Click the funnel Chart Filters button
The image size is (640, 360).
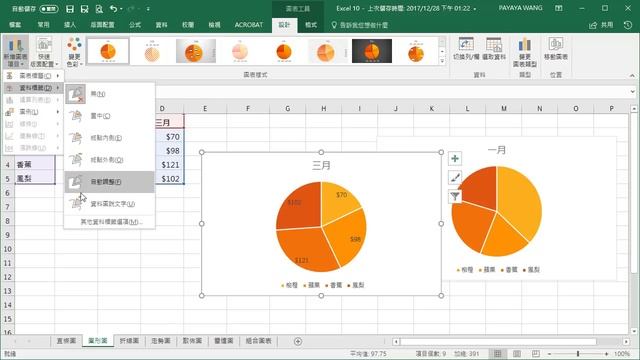click(x=455, y=197)
